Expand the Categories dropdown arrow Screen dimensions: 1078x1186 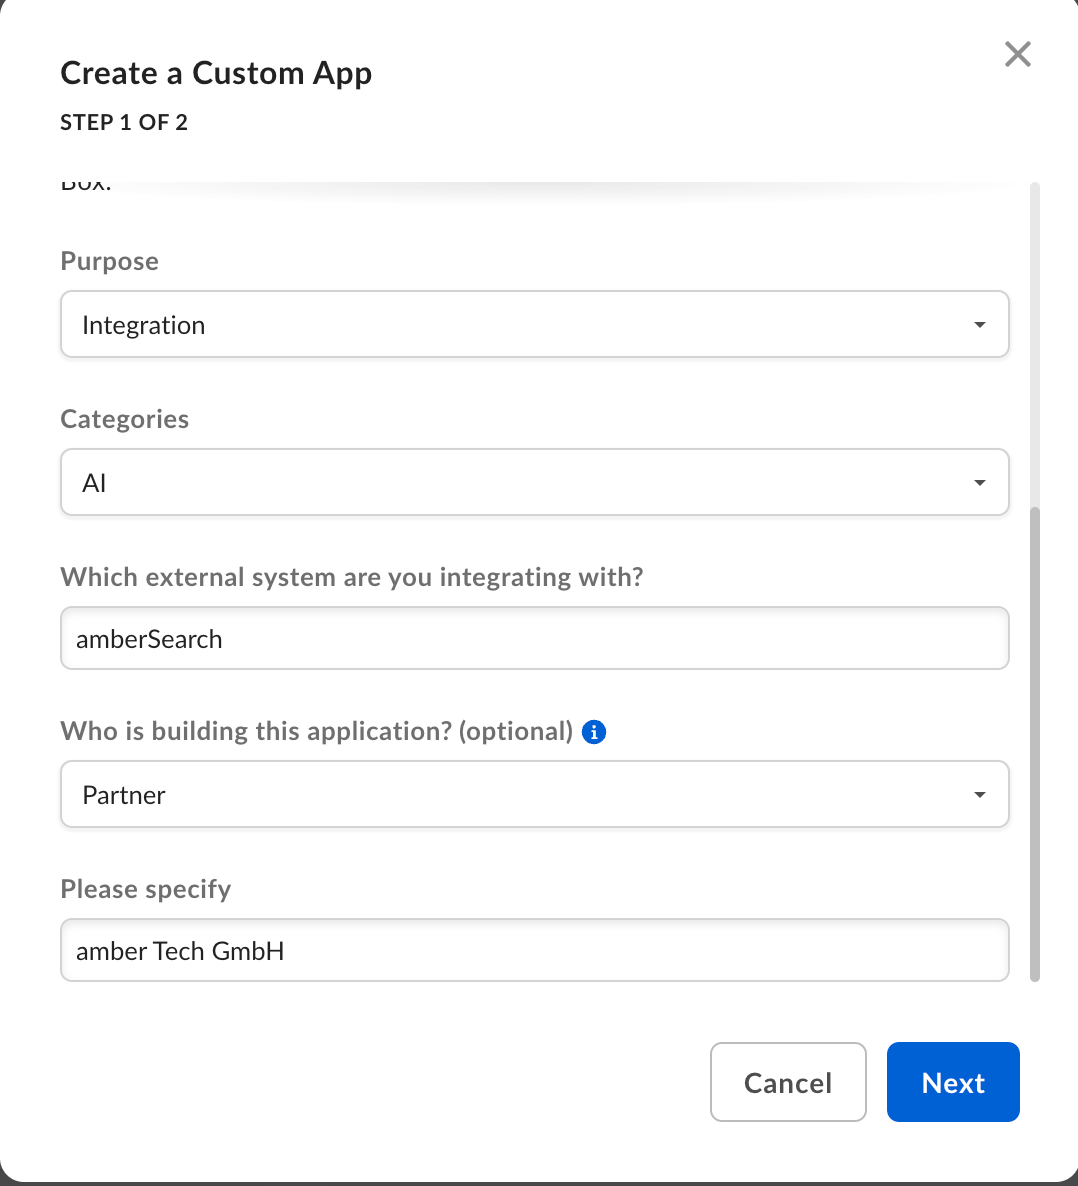(980, 483)
